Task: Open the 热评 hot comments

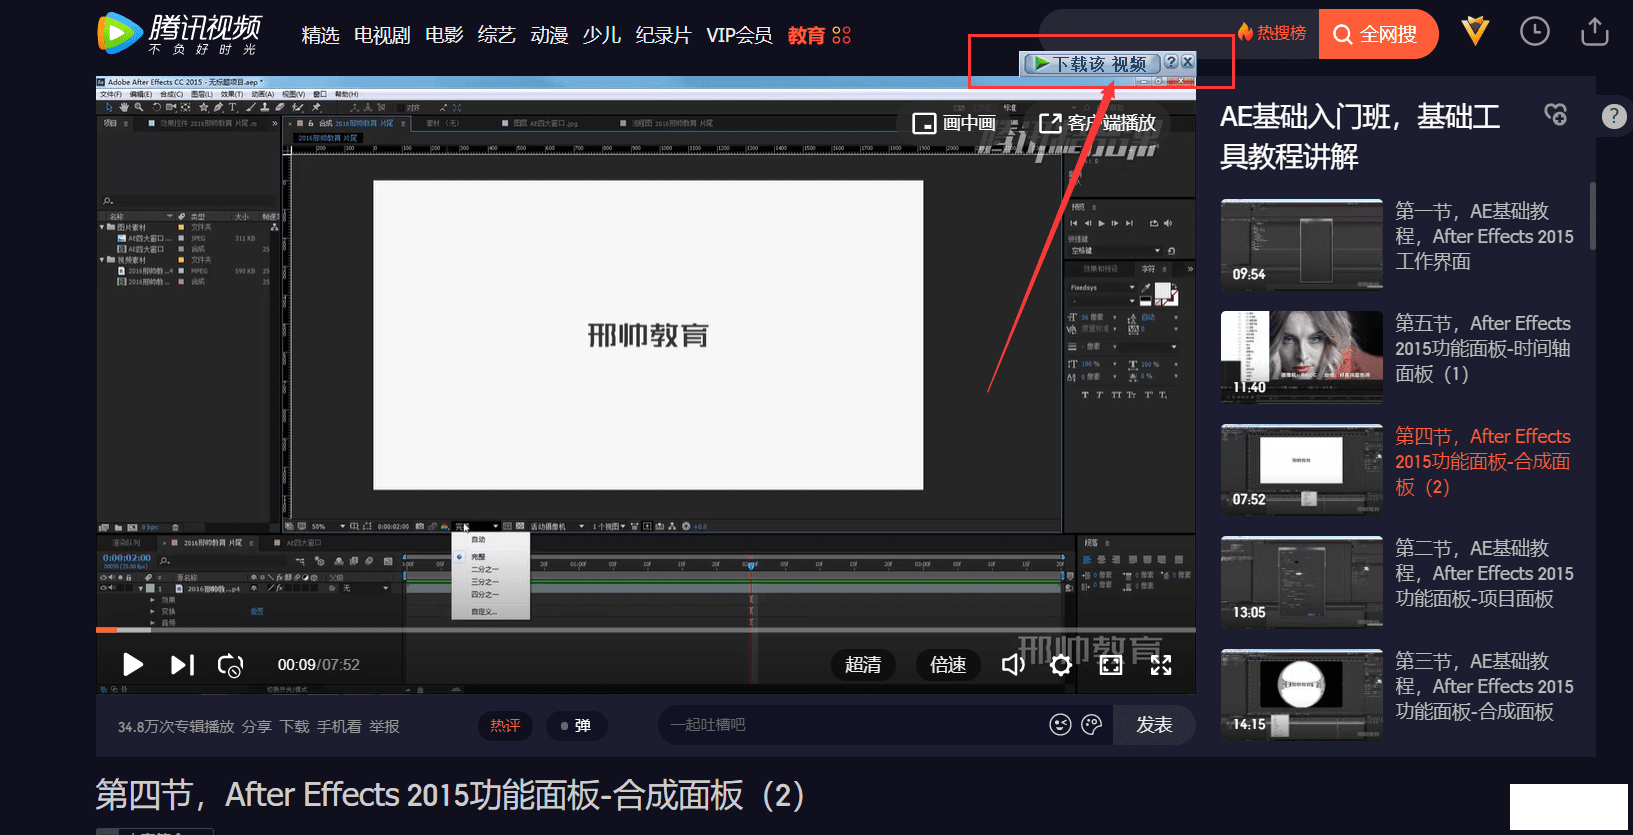Action: pyautogui.click(x=505, y=726)
